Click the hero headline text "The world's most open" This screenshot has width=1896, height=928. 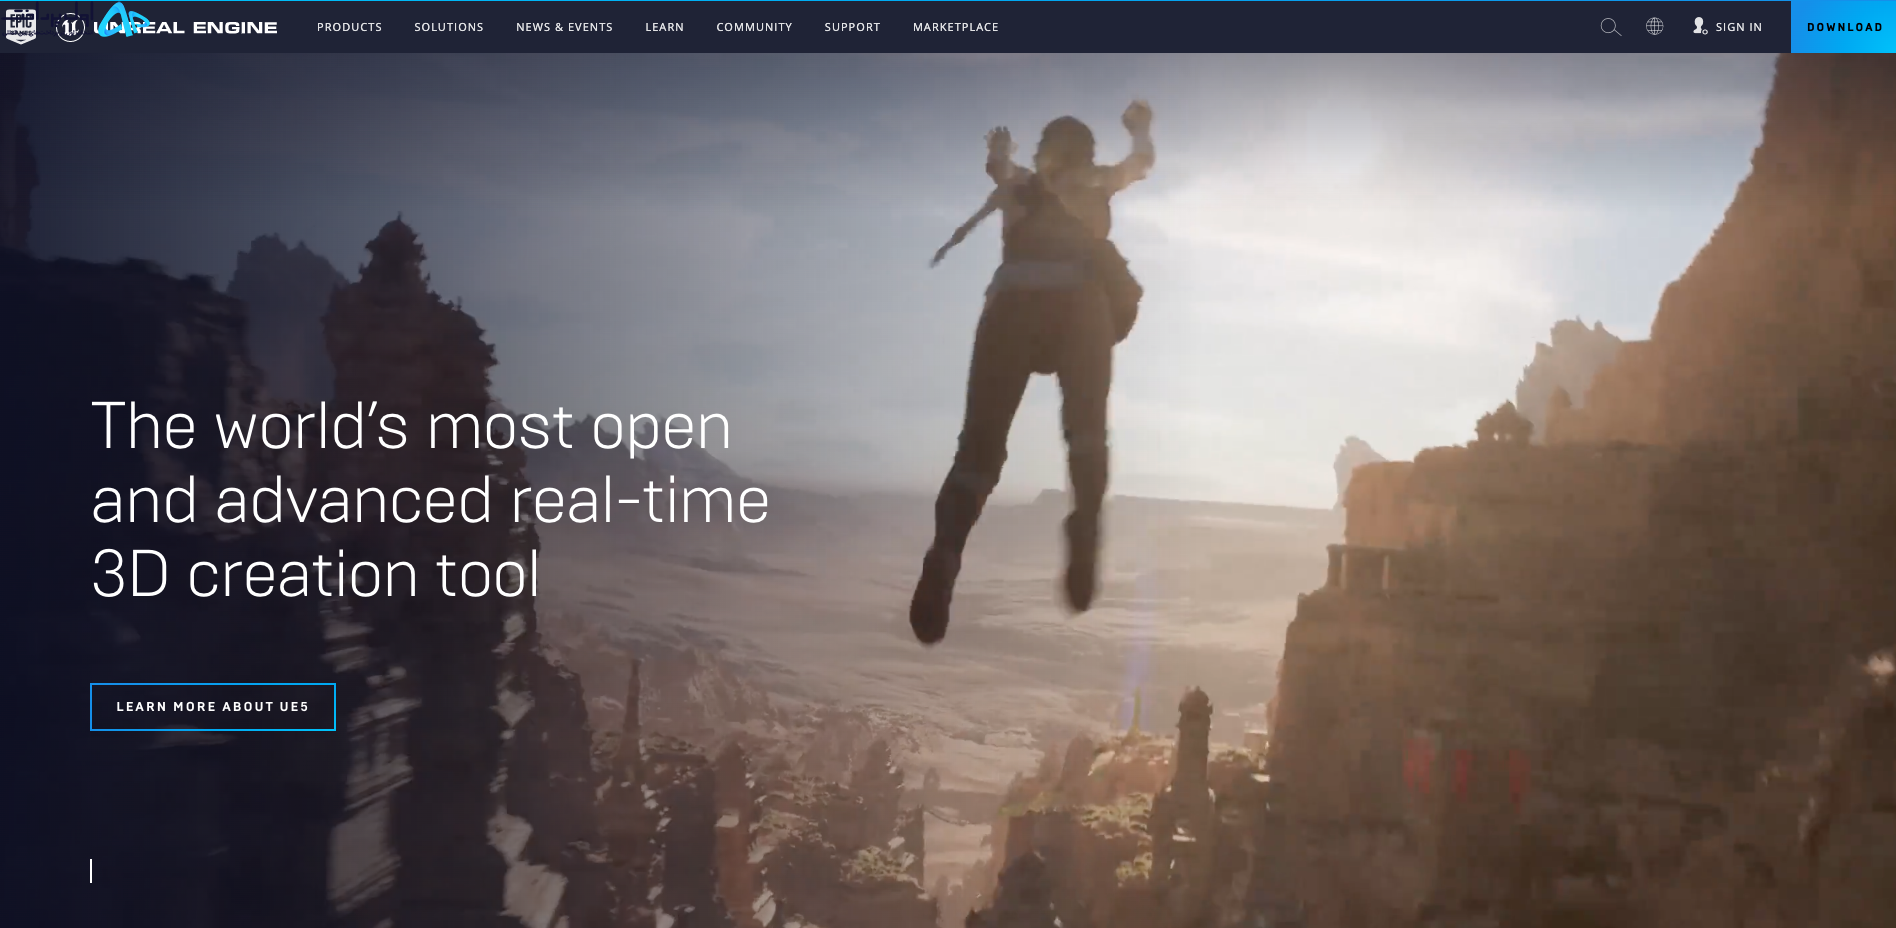(x=411, y=426)
